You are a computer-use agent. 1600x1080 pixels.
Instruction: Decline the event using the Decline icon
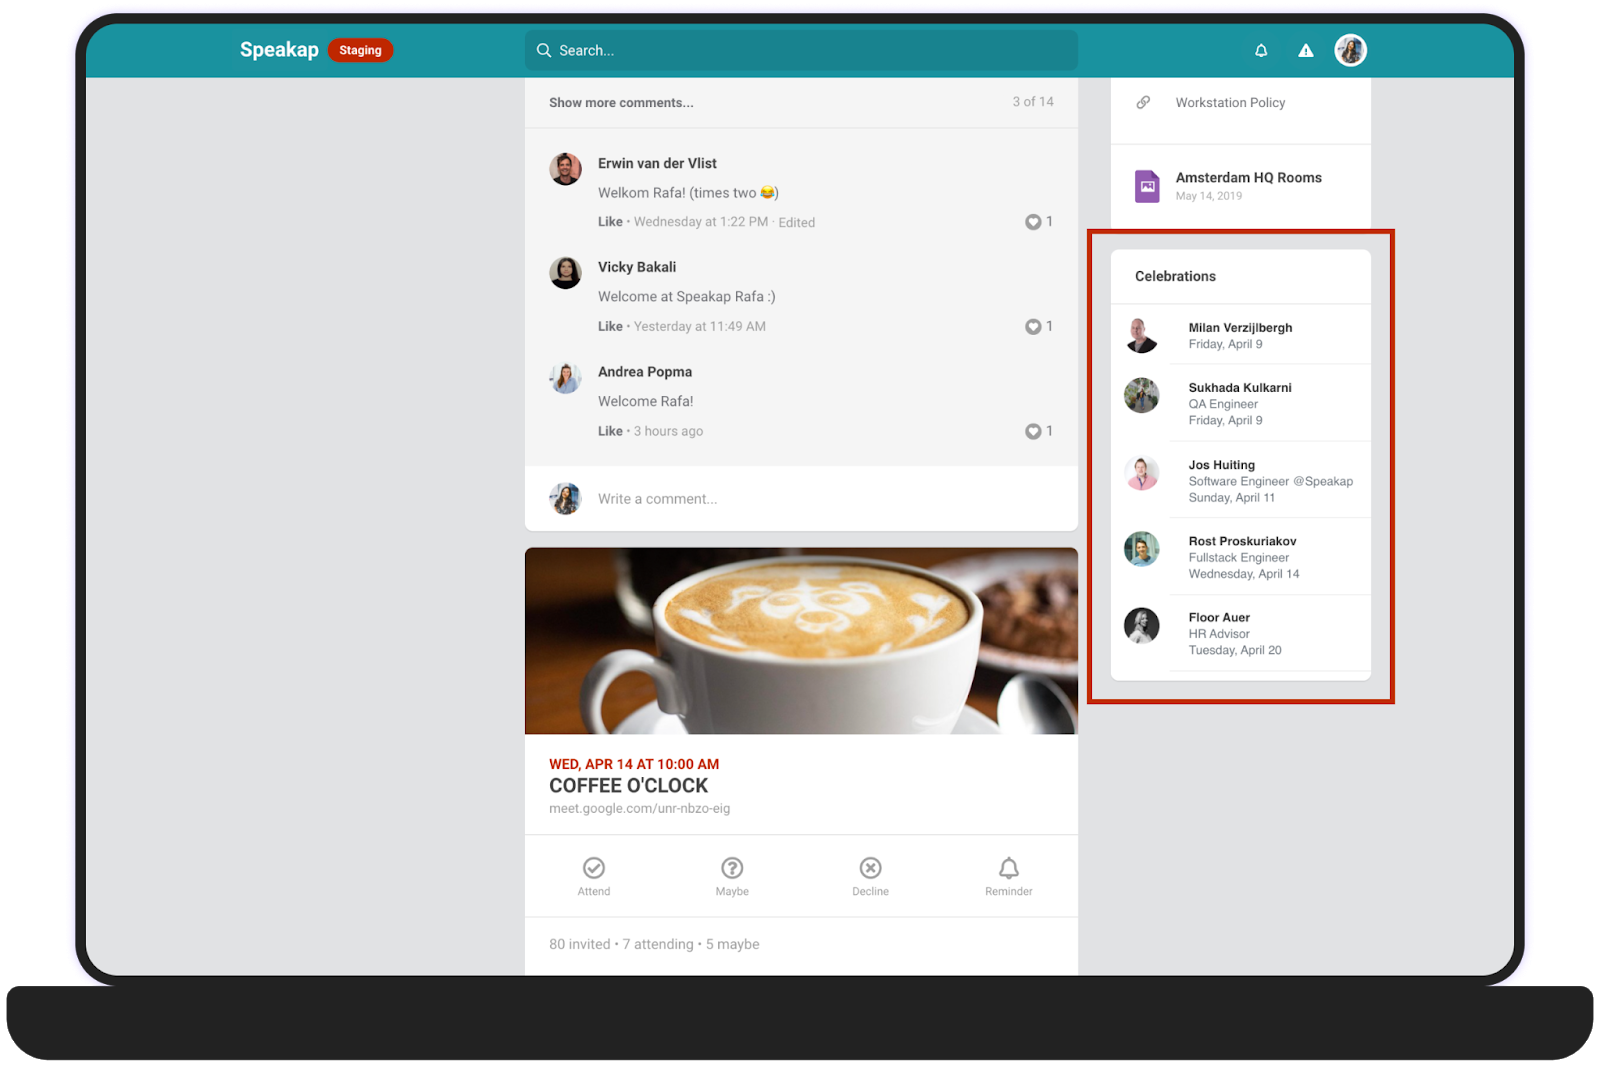tap(870, 868)
